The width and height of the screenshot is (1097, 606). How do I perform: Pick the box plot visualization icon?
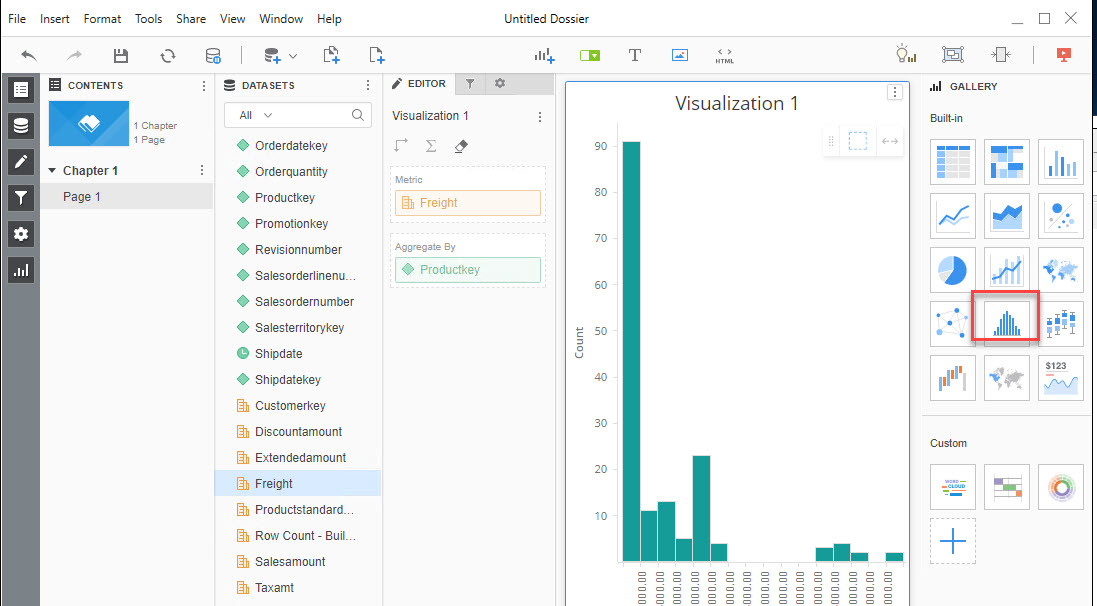coord(1060,323)
